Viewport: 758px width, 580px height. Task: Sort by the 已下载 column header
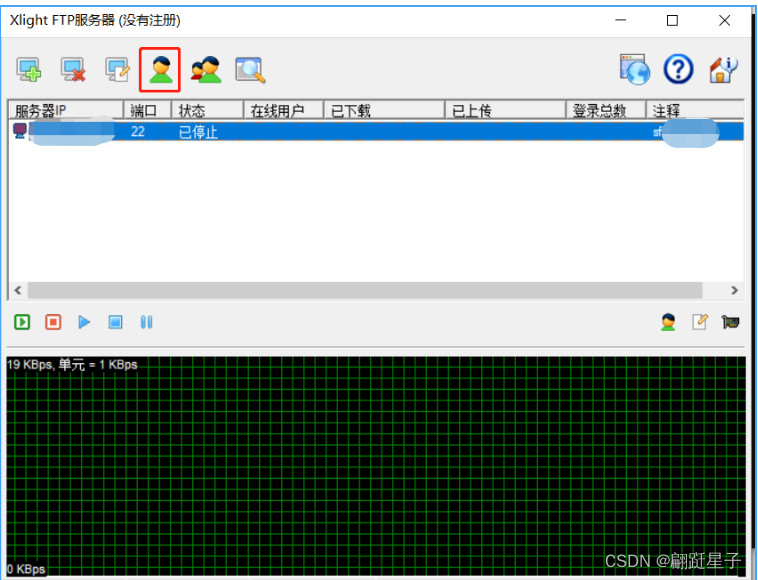[384, 111]
